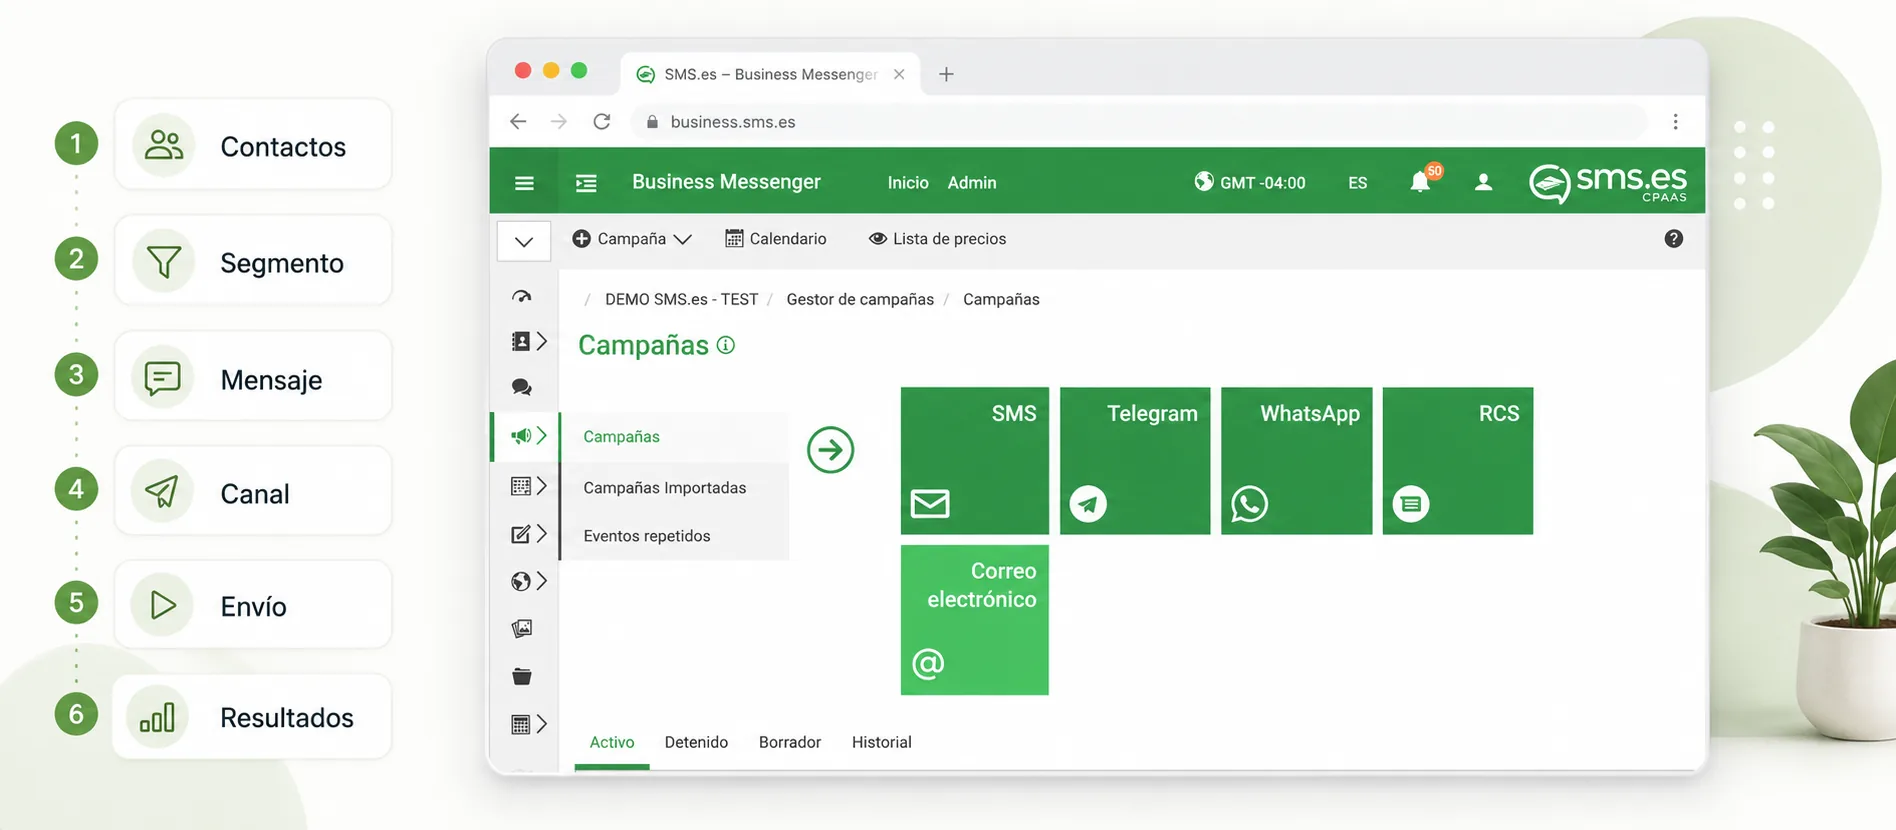1896x830 pixels.
Task: Click the sms.es CPAAS logo
Action: pyautogui.click(x=1608, y=183)
